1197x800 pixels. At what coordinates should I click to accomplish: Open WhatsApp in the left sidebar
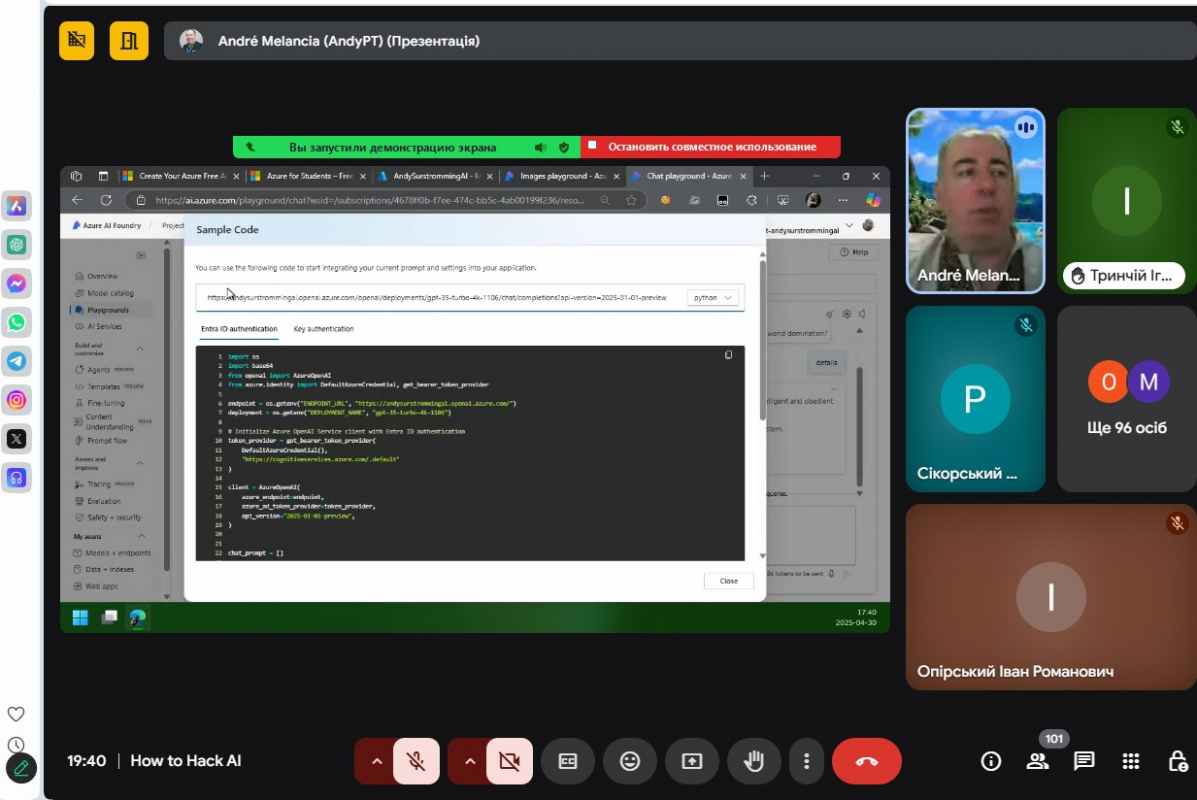pyautogui.click(x=17, y=322)
